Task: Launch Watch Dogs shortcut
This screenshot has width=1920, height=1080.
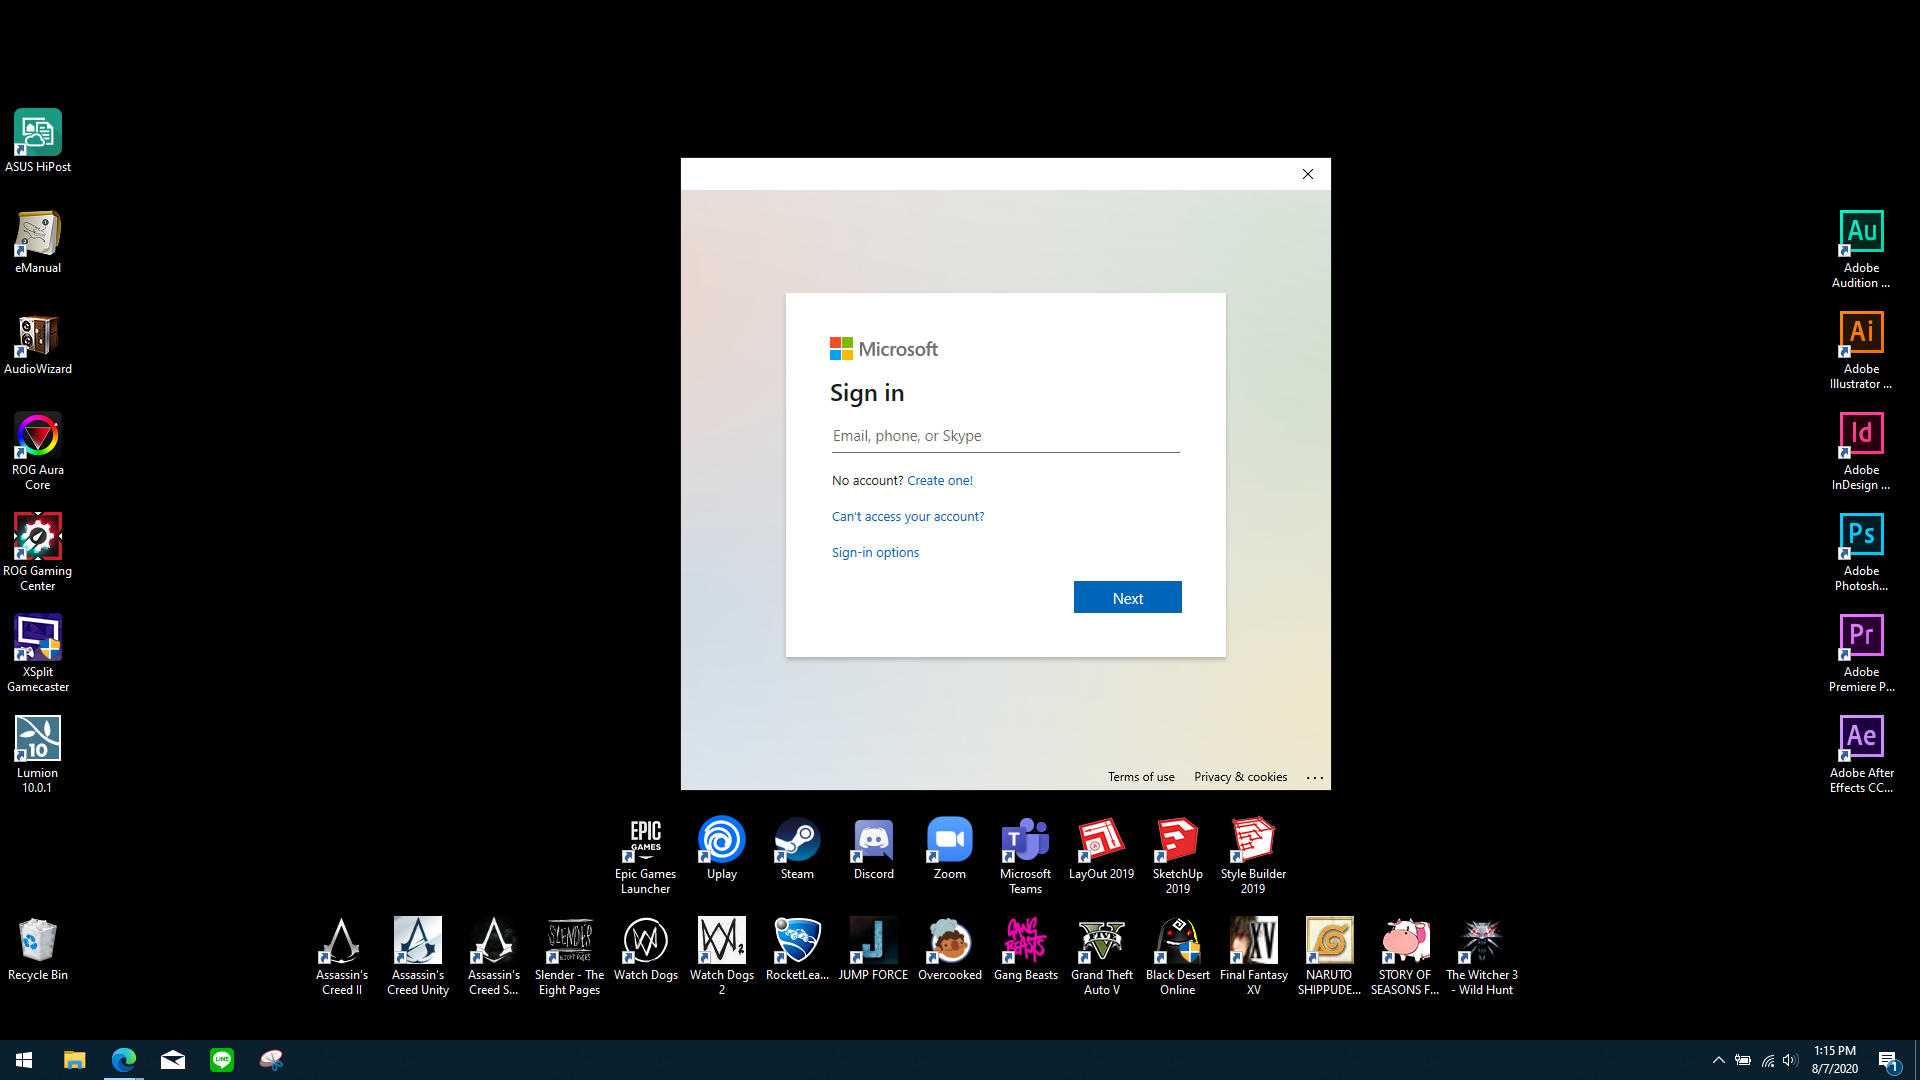Action: pos(646,949)
